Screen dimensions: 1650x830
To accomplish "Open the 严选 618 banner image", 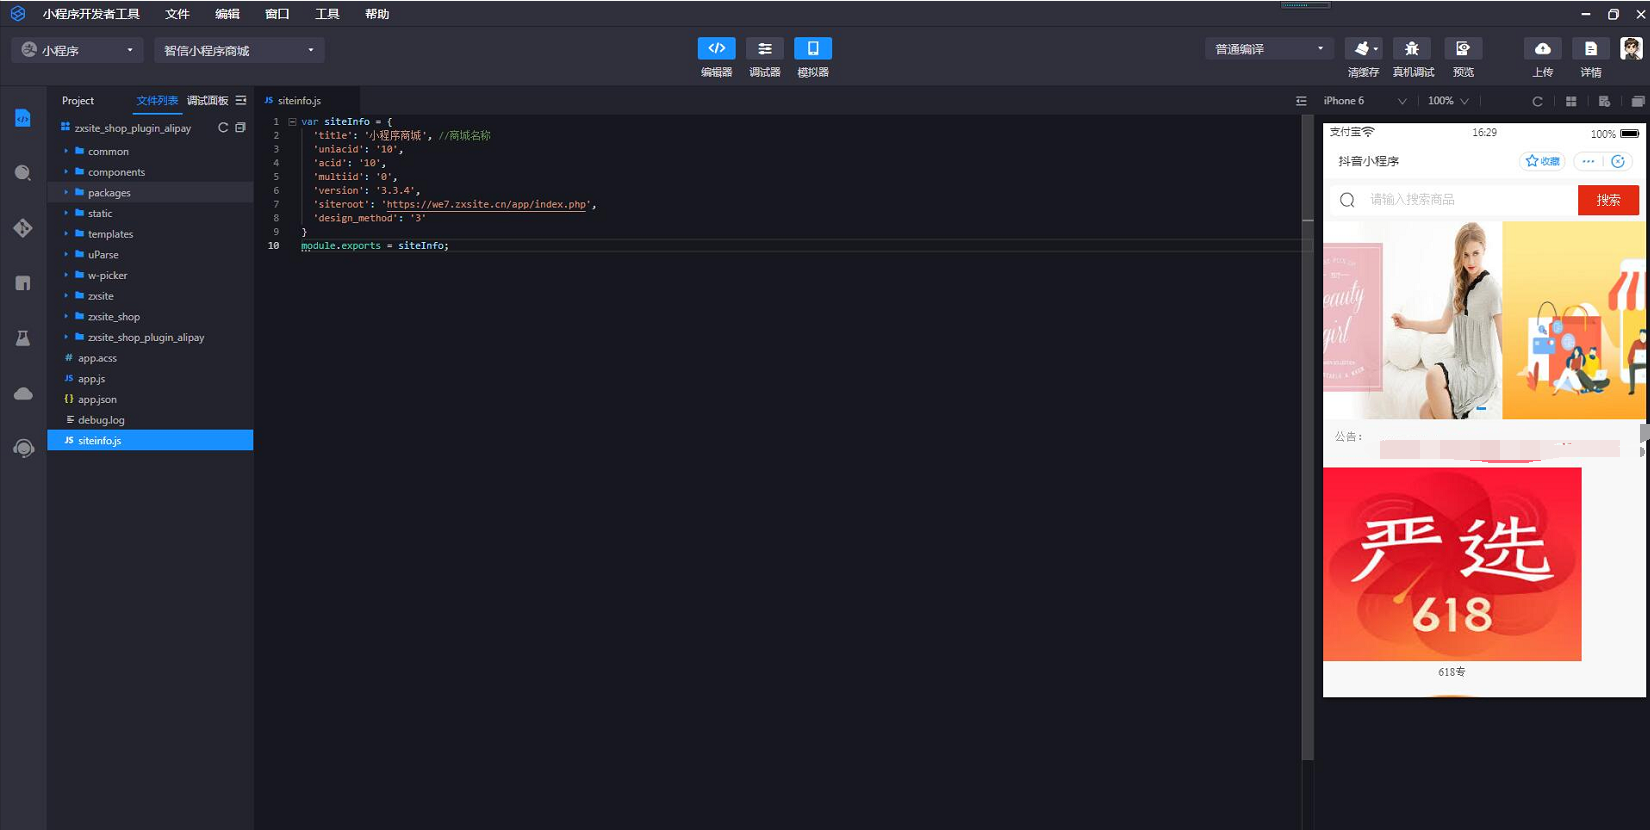I will pyautogui.click(x=1452, y=564).
